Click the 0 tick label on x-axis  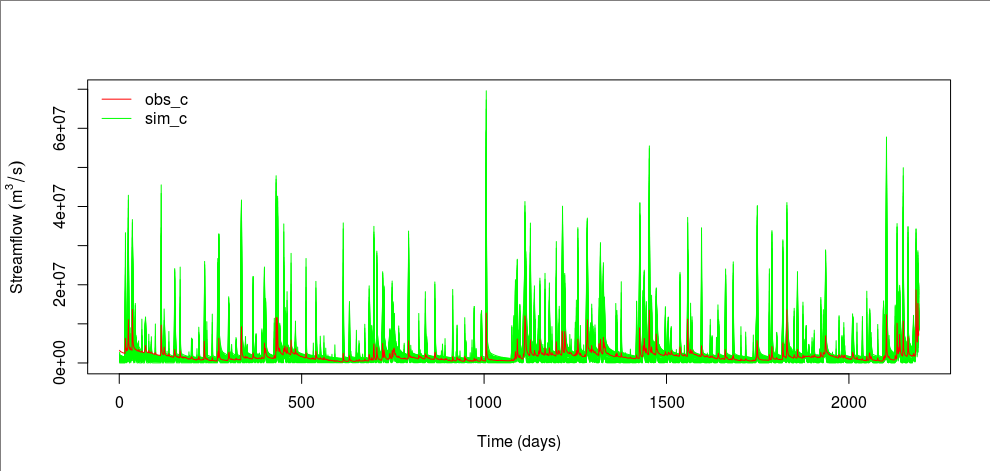(x=120, y=401)
